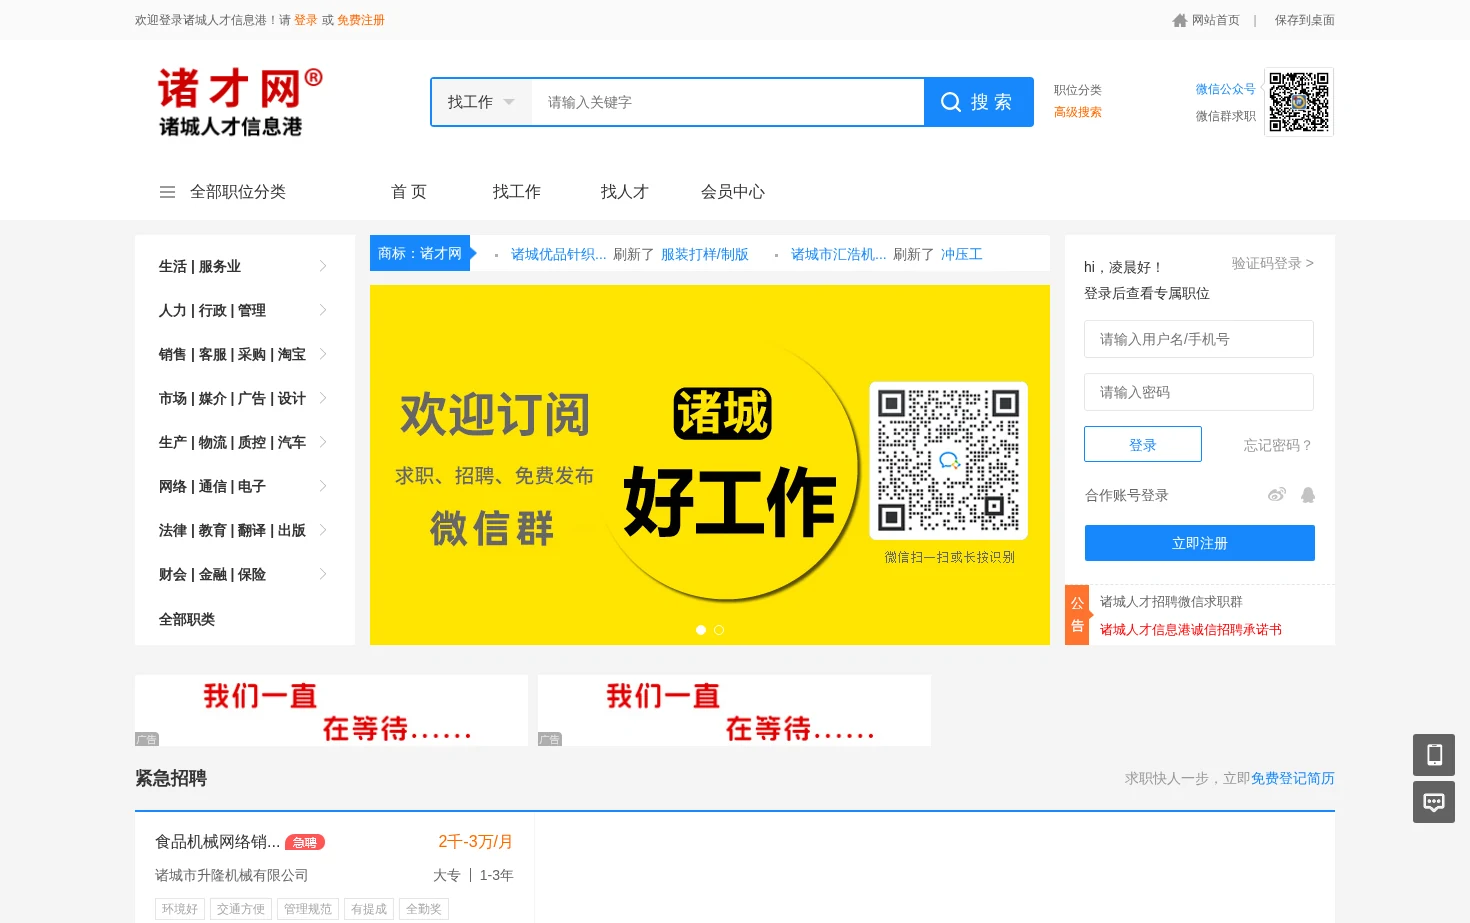Select the second banner slide dot
The height and width of the screenshot is (923, 1470).
719,630
